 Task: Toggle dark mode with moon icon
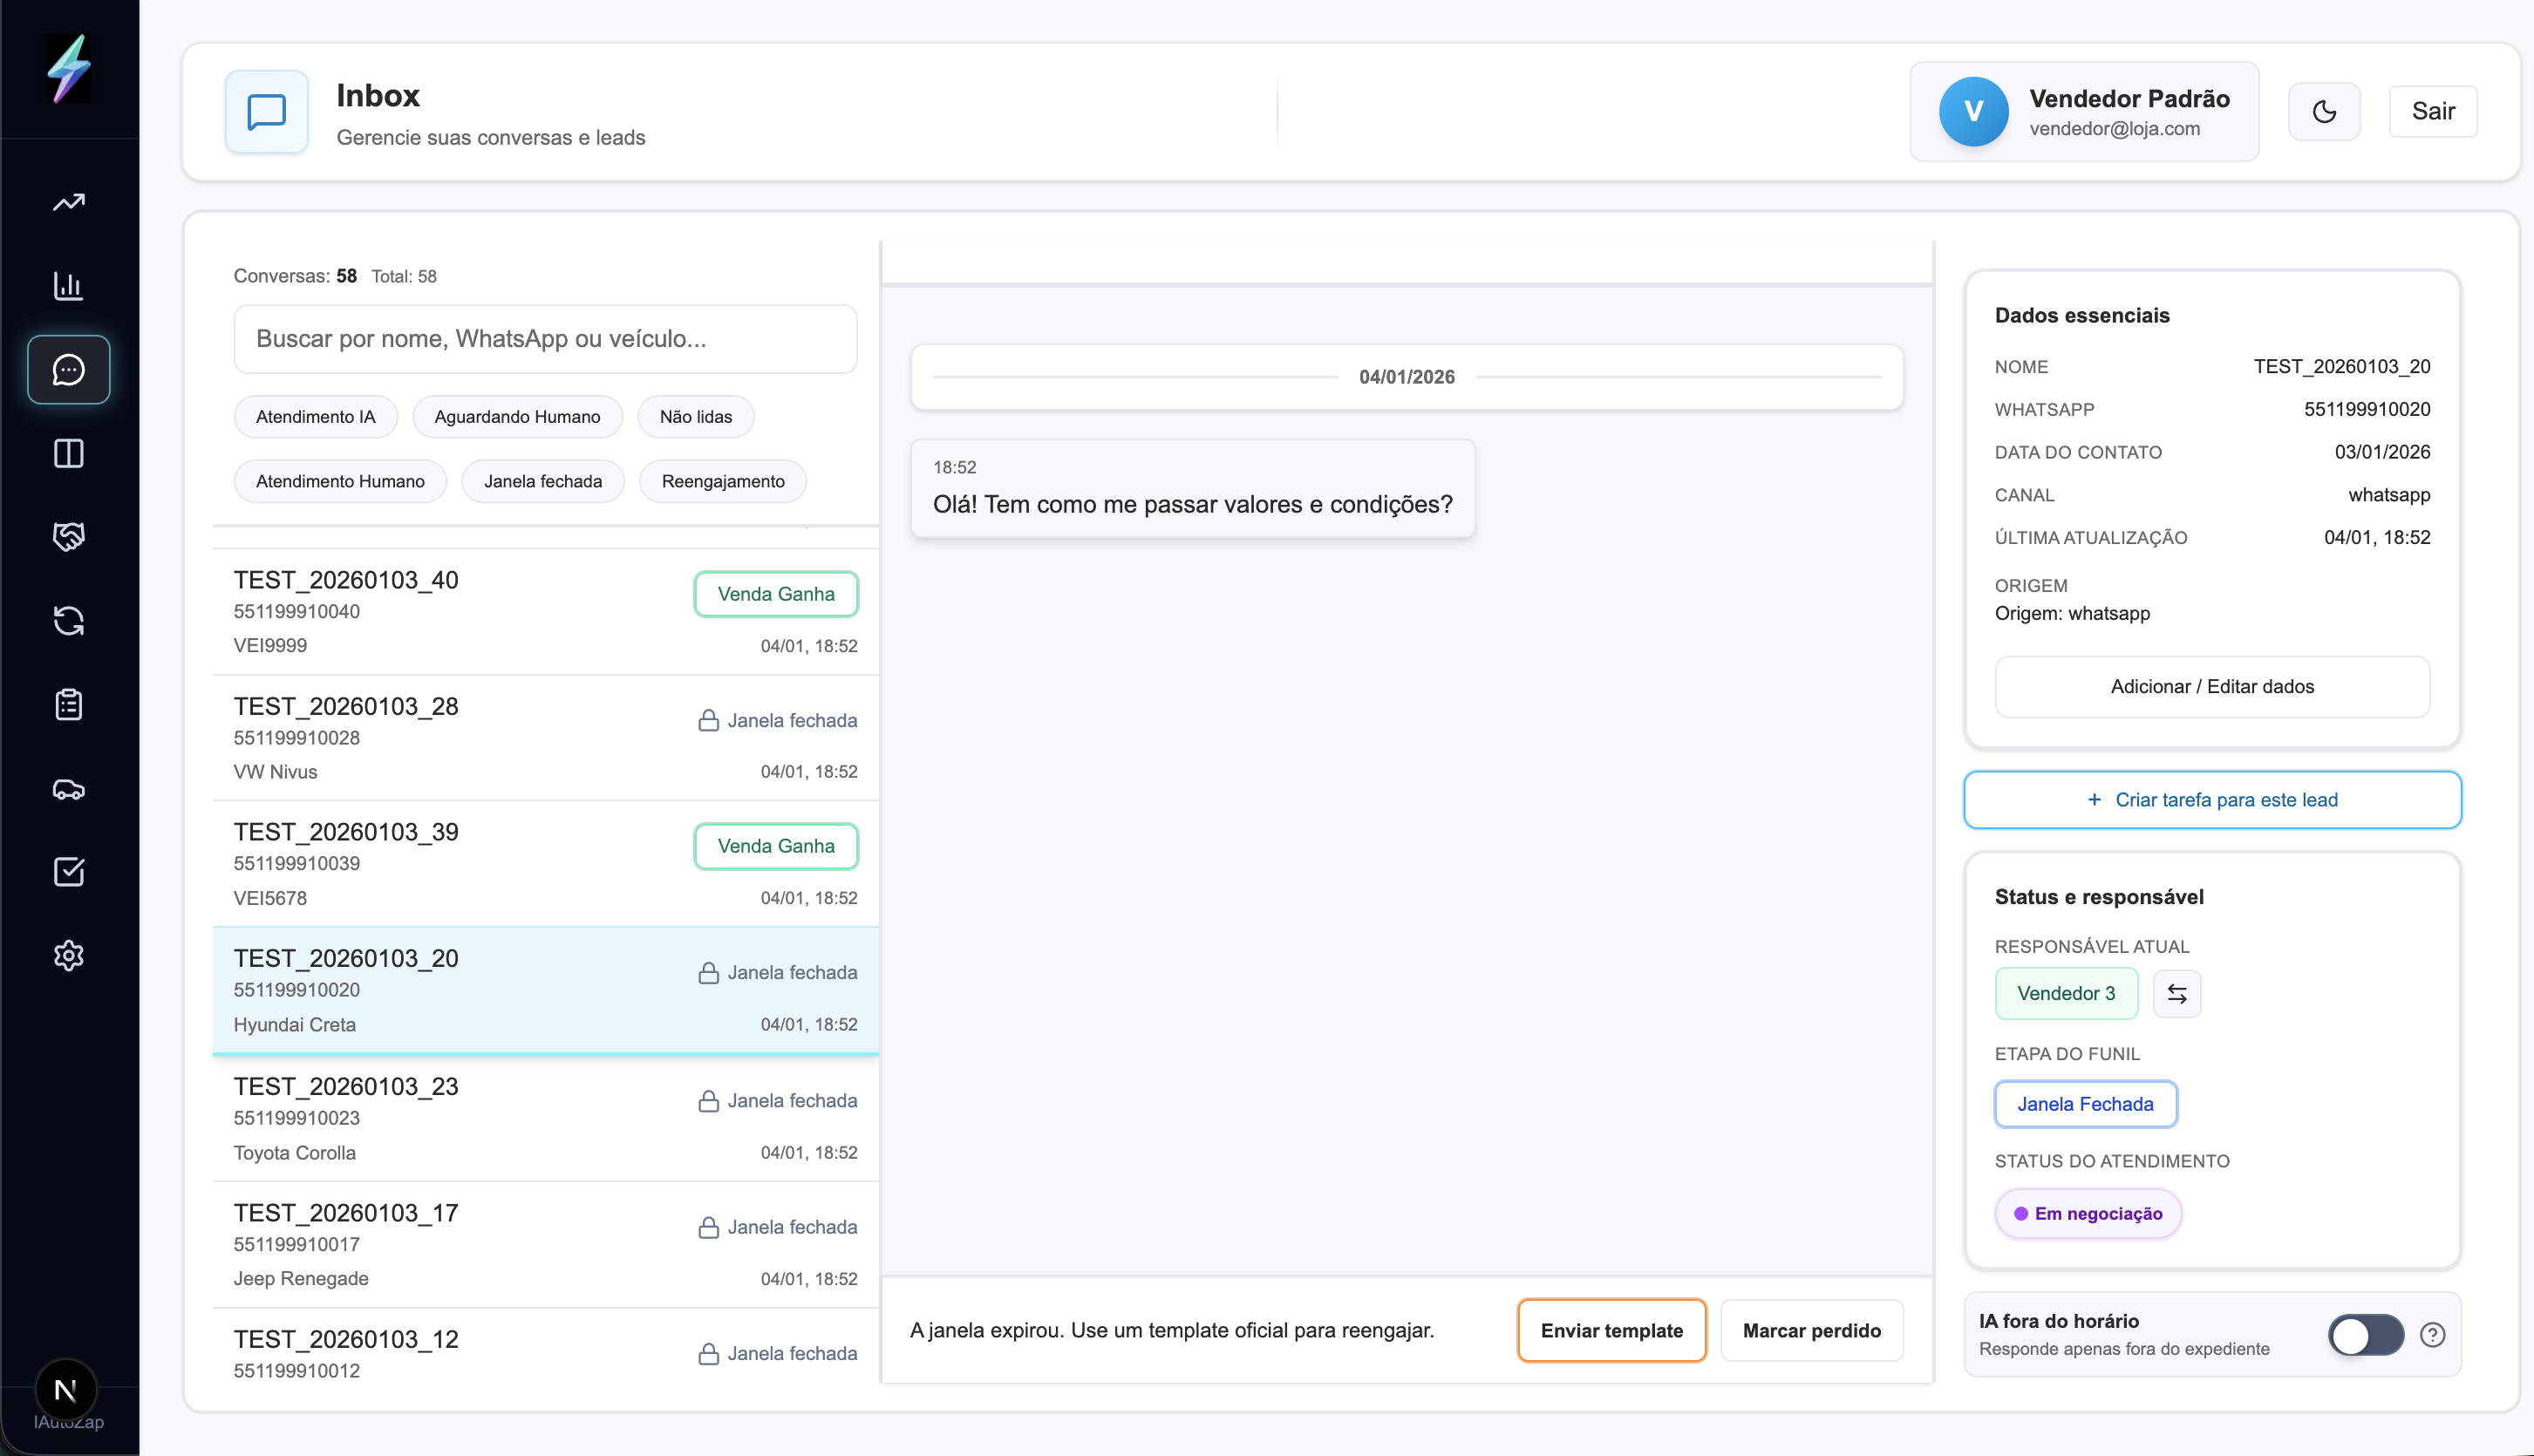pos(2323,111)
